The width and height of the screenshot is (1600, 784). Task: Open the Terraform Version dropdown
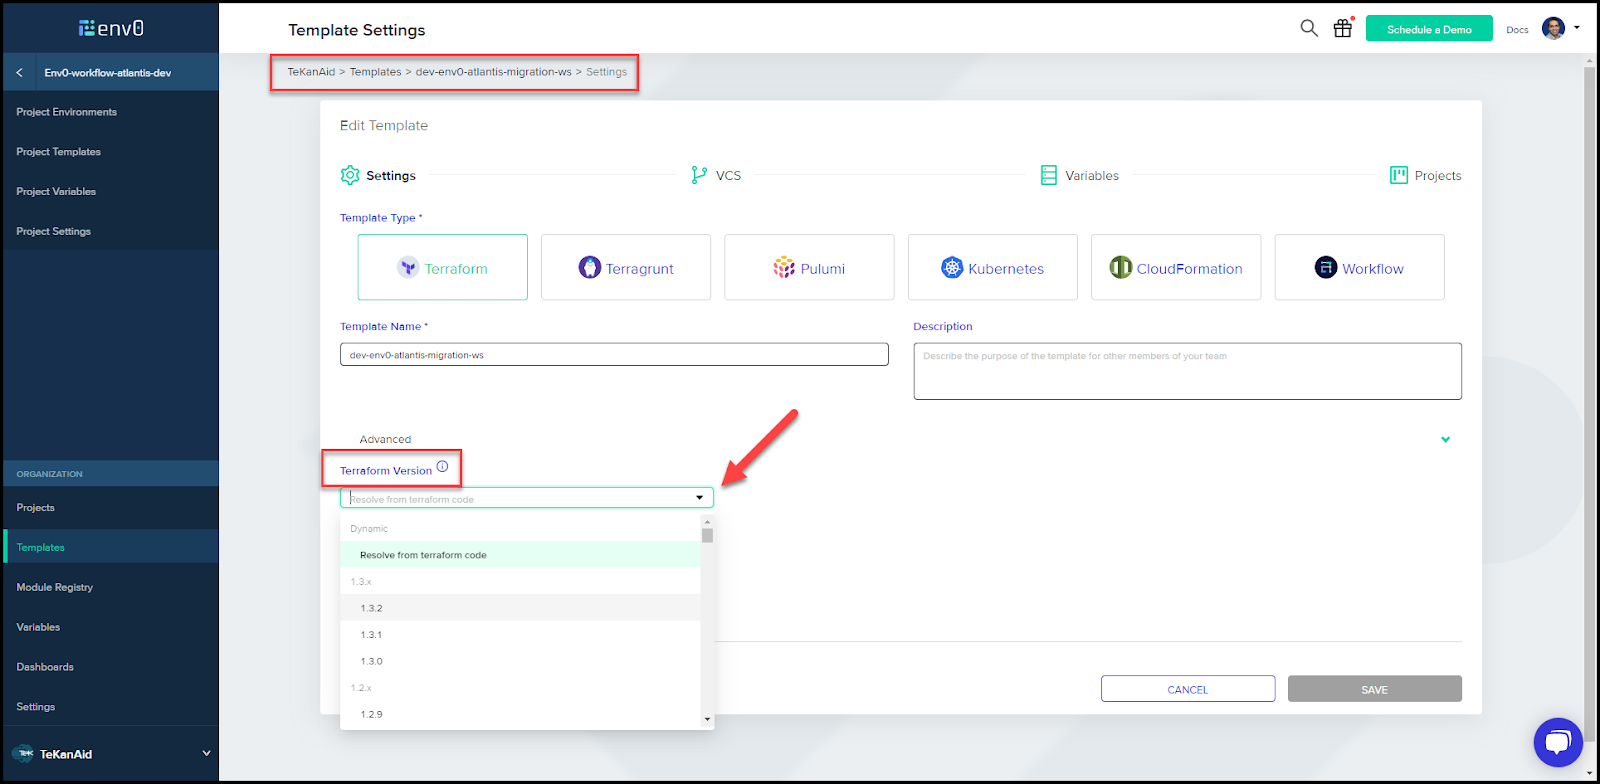point(527,498)
